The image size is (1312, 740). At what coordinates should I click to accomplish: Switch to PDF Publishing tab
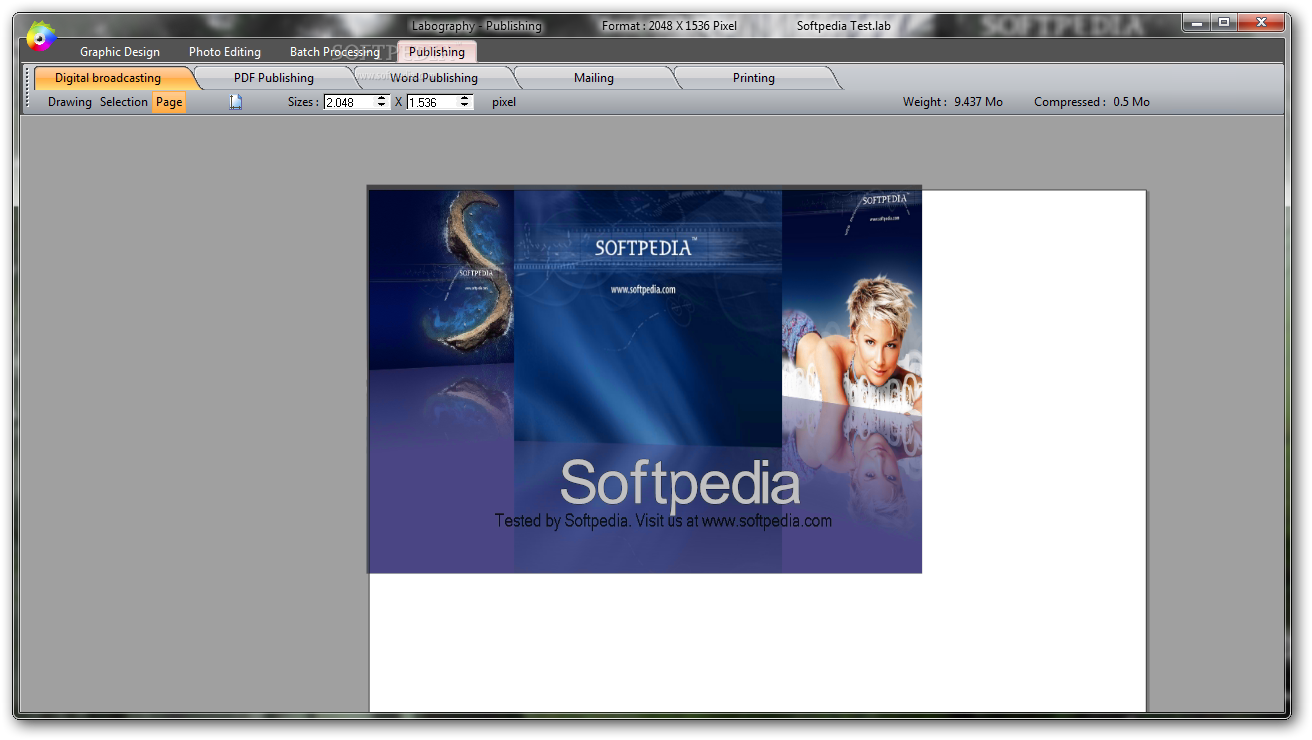tap(274, 78)
